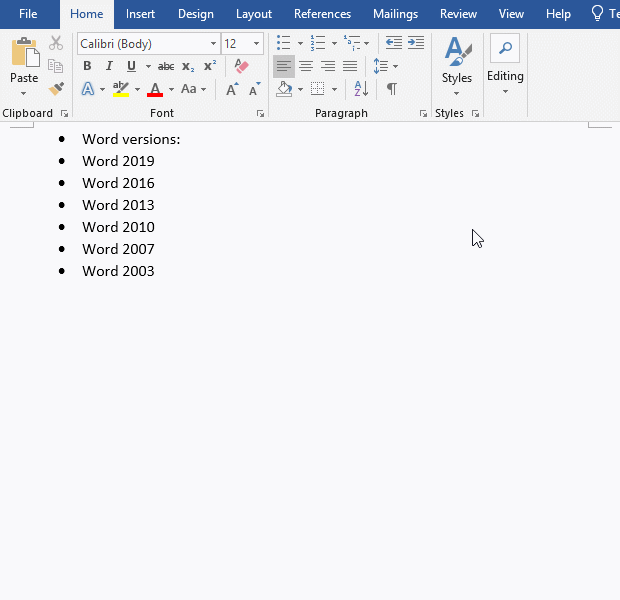The width and height of the screenshot is (620, 600).
Task: Open the Clipboard pane launcher
Action: tap(64, 114)
